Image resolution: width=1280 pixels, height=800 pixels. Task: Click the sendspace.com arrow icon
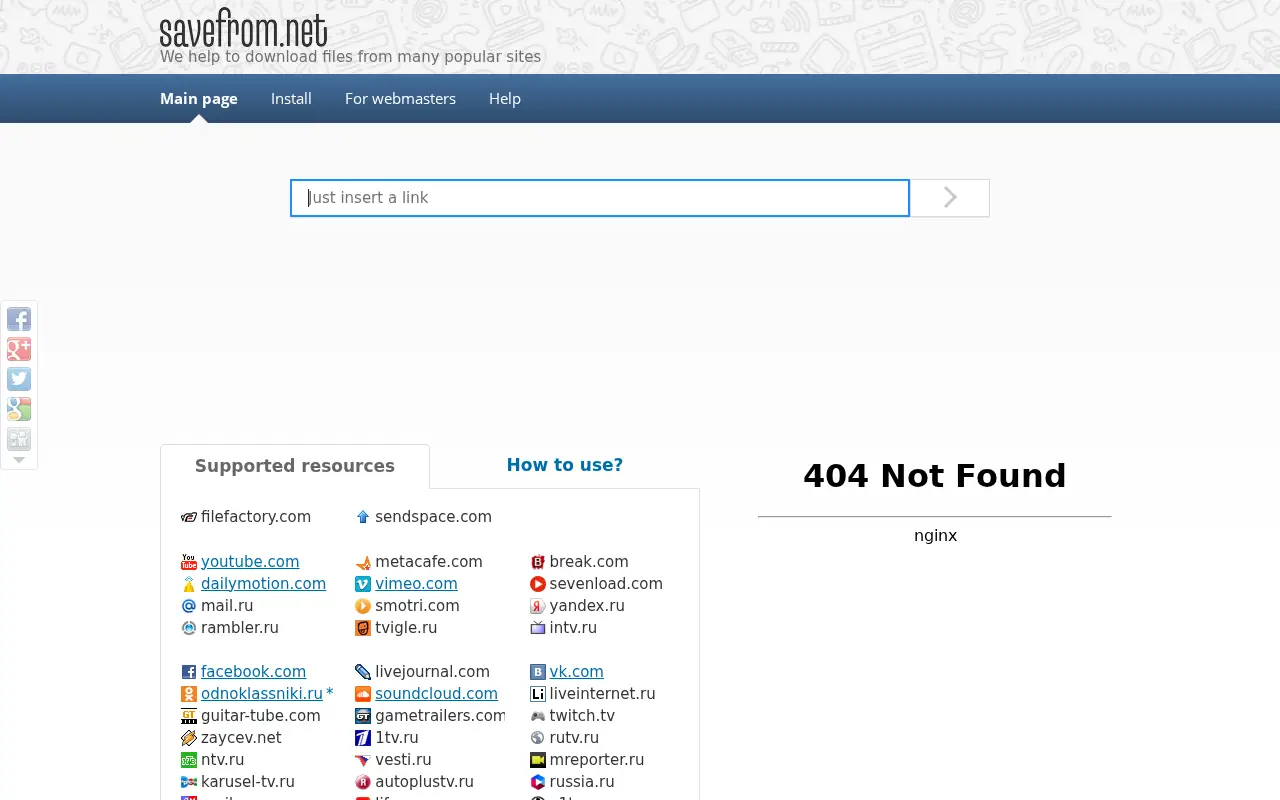[363, 517]
